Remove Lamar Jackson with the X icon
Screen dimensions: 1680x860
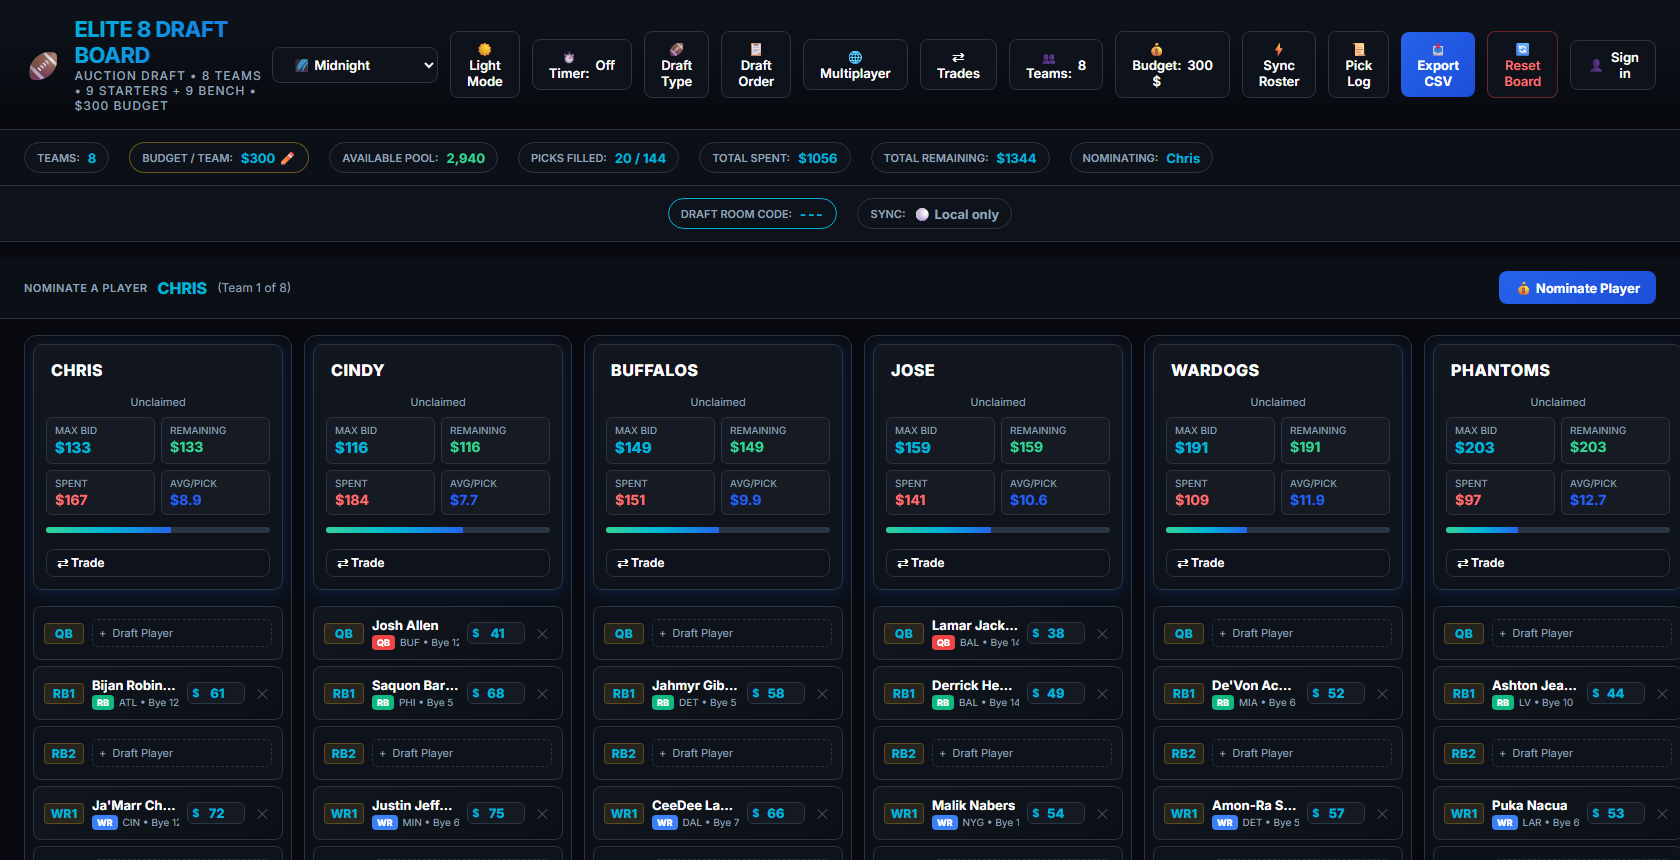1102,634
